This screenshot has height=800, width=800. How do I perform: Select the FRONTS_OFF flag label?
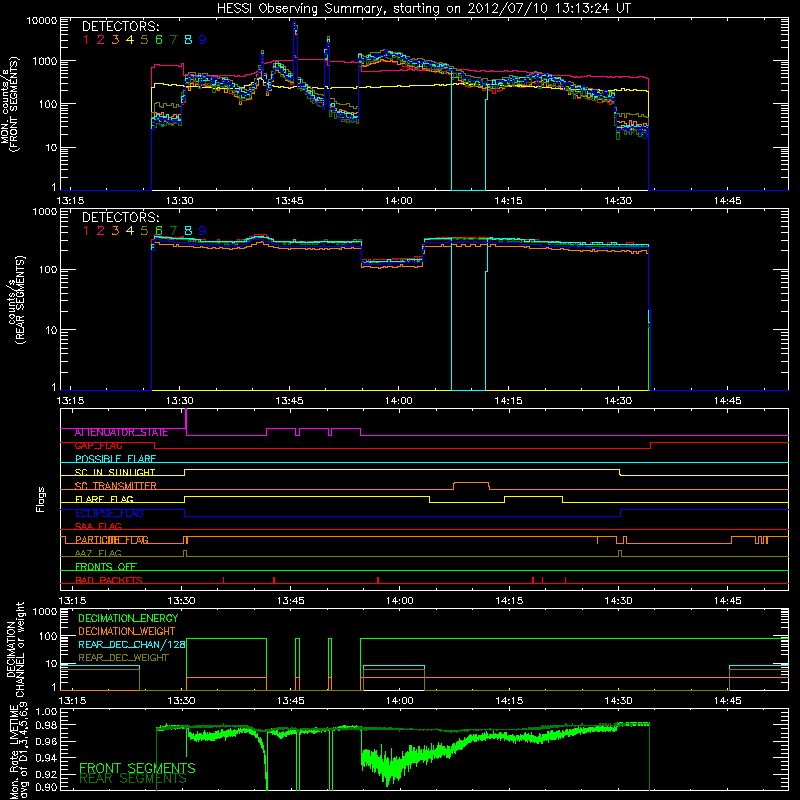coord(106,567)
